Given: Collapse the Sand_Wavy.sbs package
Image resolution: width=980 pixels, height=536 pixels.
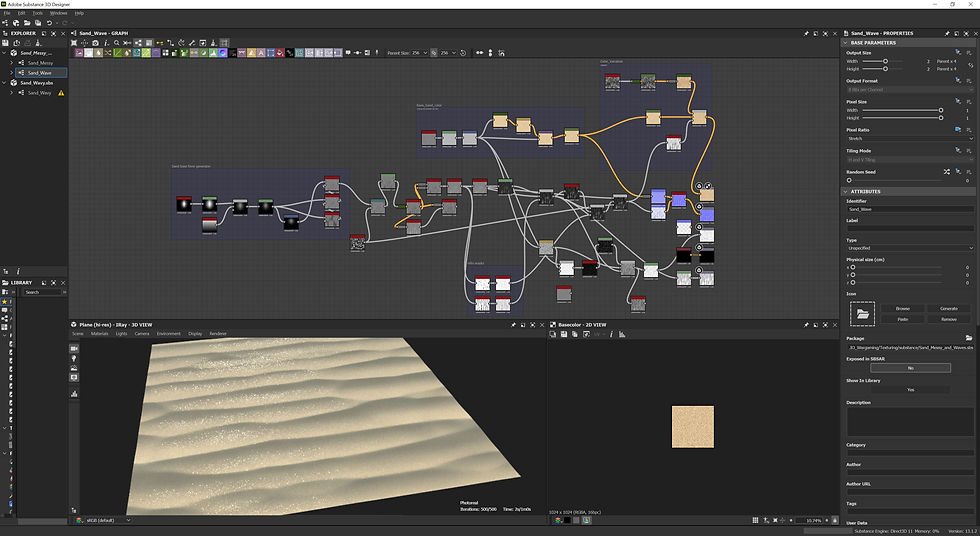Looking at the screenshot, I should pyautogui.click(x=4, y=83).
